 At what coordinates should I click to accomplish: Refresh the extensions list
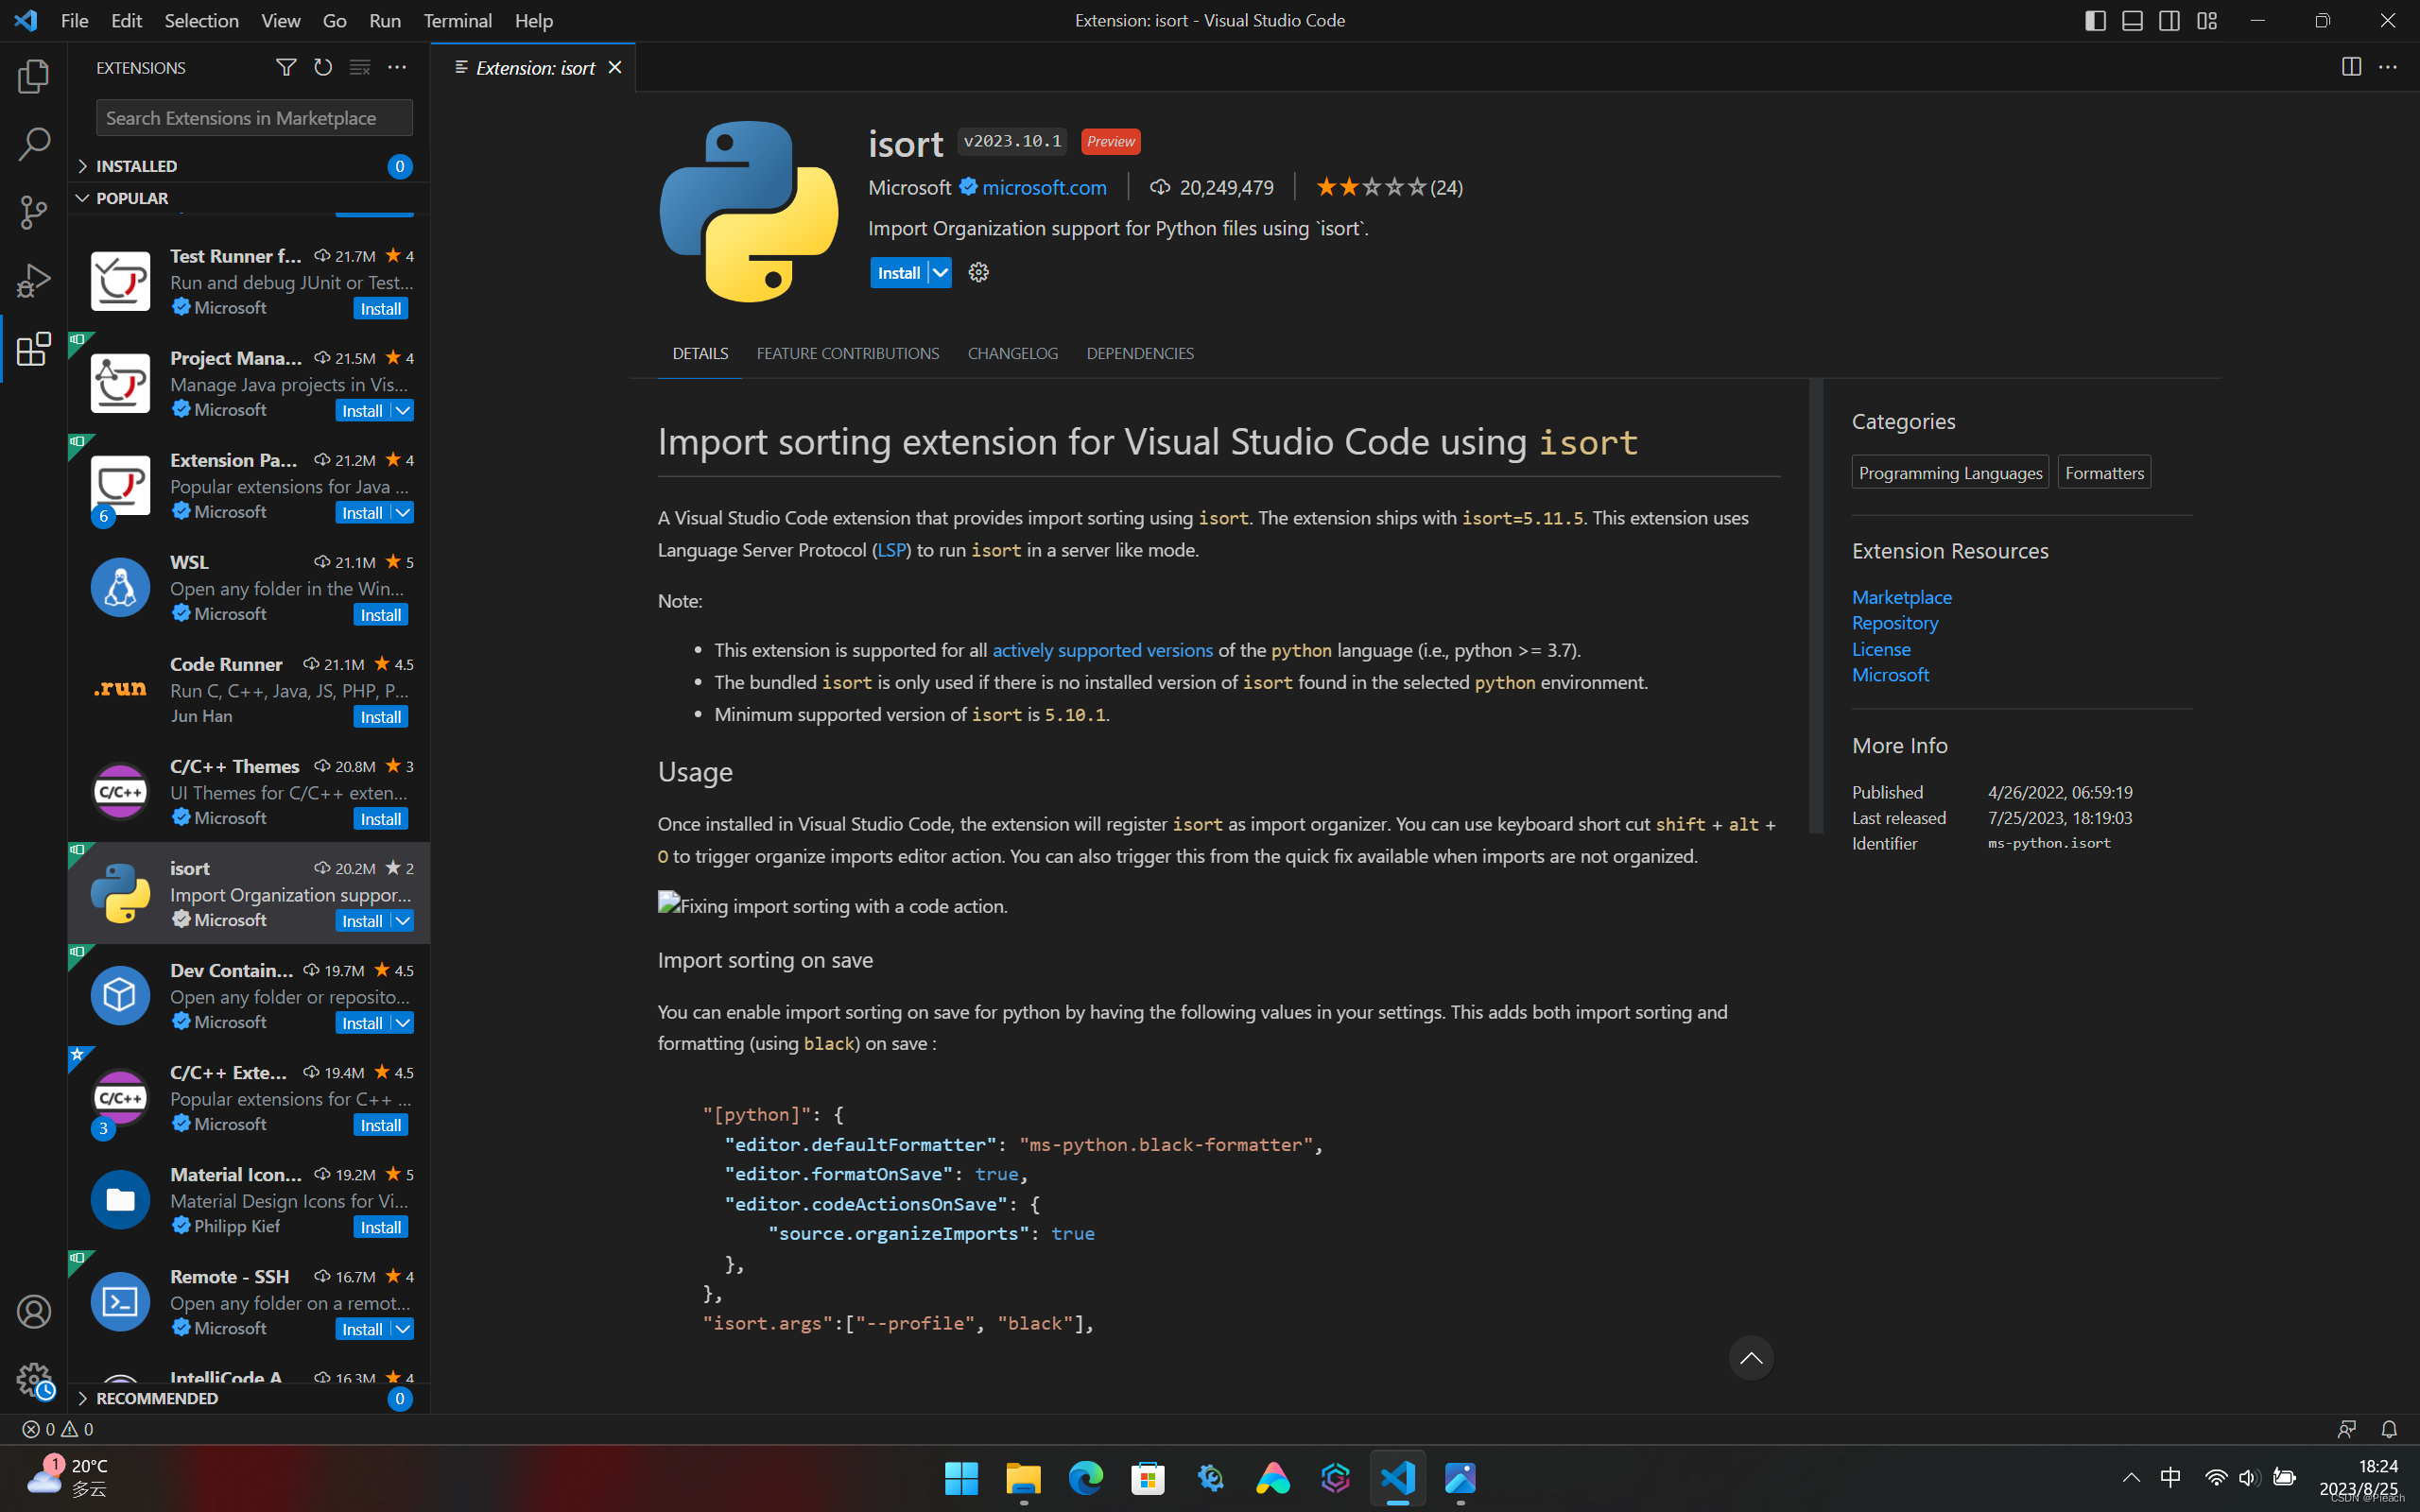point(322,67)
